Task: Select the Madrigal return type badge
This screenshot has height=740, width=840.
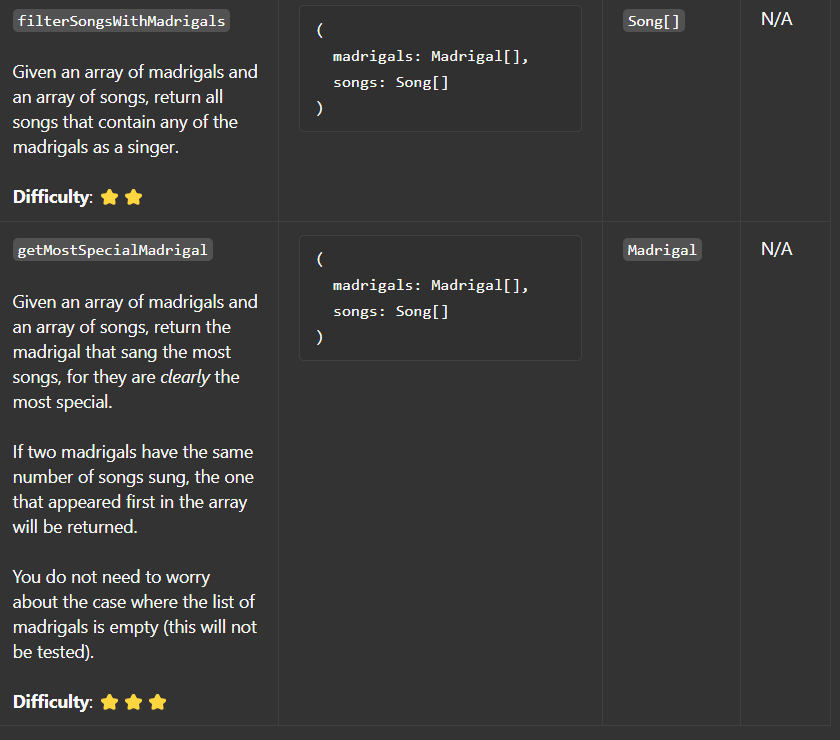Action: pos(662,249)
